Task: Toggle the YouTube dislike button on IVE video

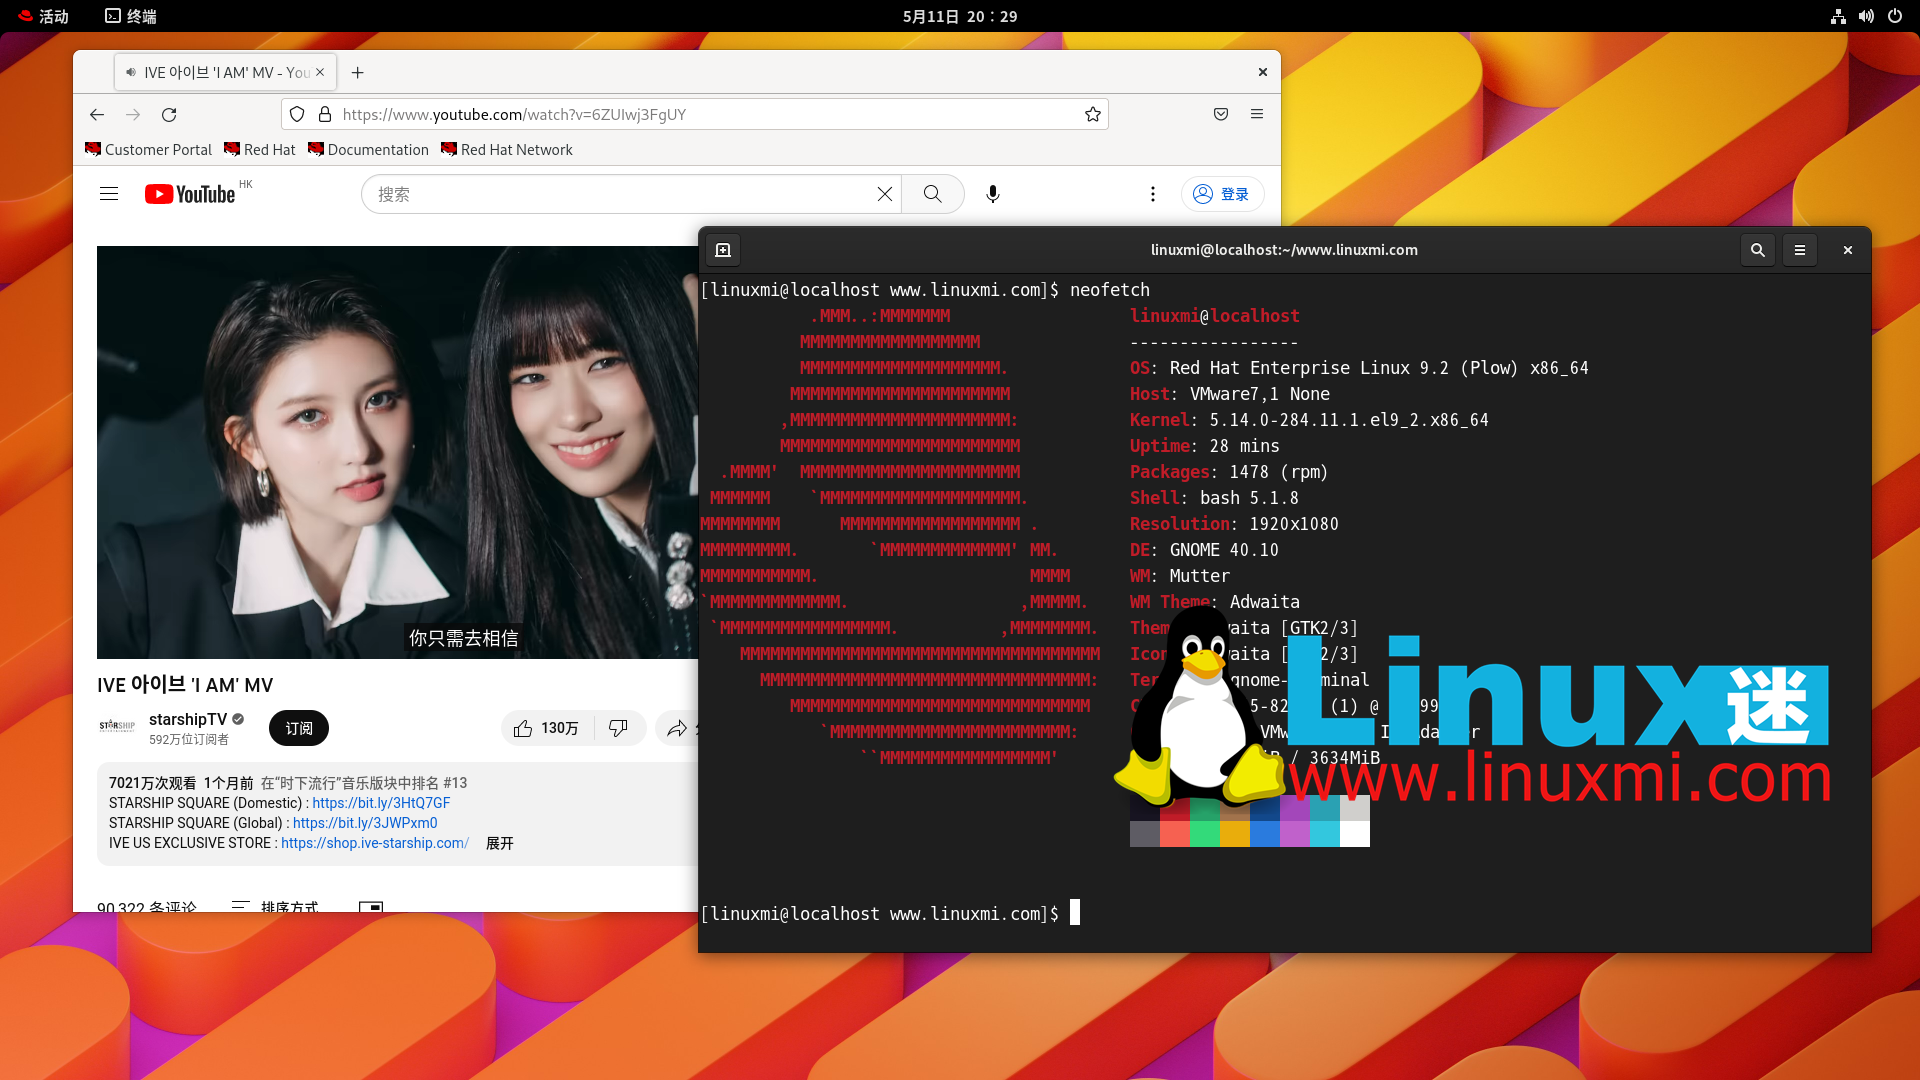Action: (616, 728)
